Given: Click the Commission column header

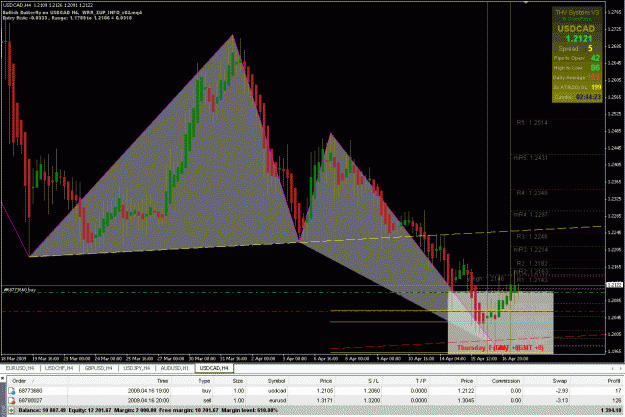Looking at the screenshot, I should pyautogui.click(x=505, y=381).
